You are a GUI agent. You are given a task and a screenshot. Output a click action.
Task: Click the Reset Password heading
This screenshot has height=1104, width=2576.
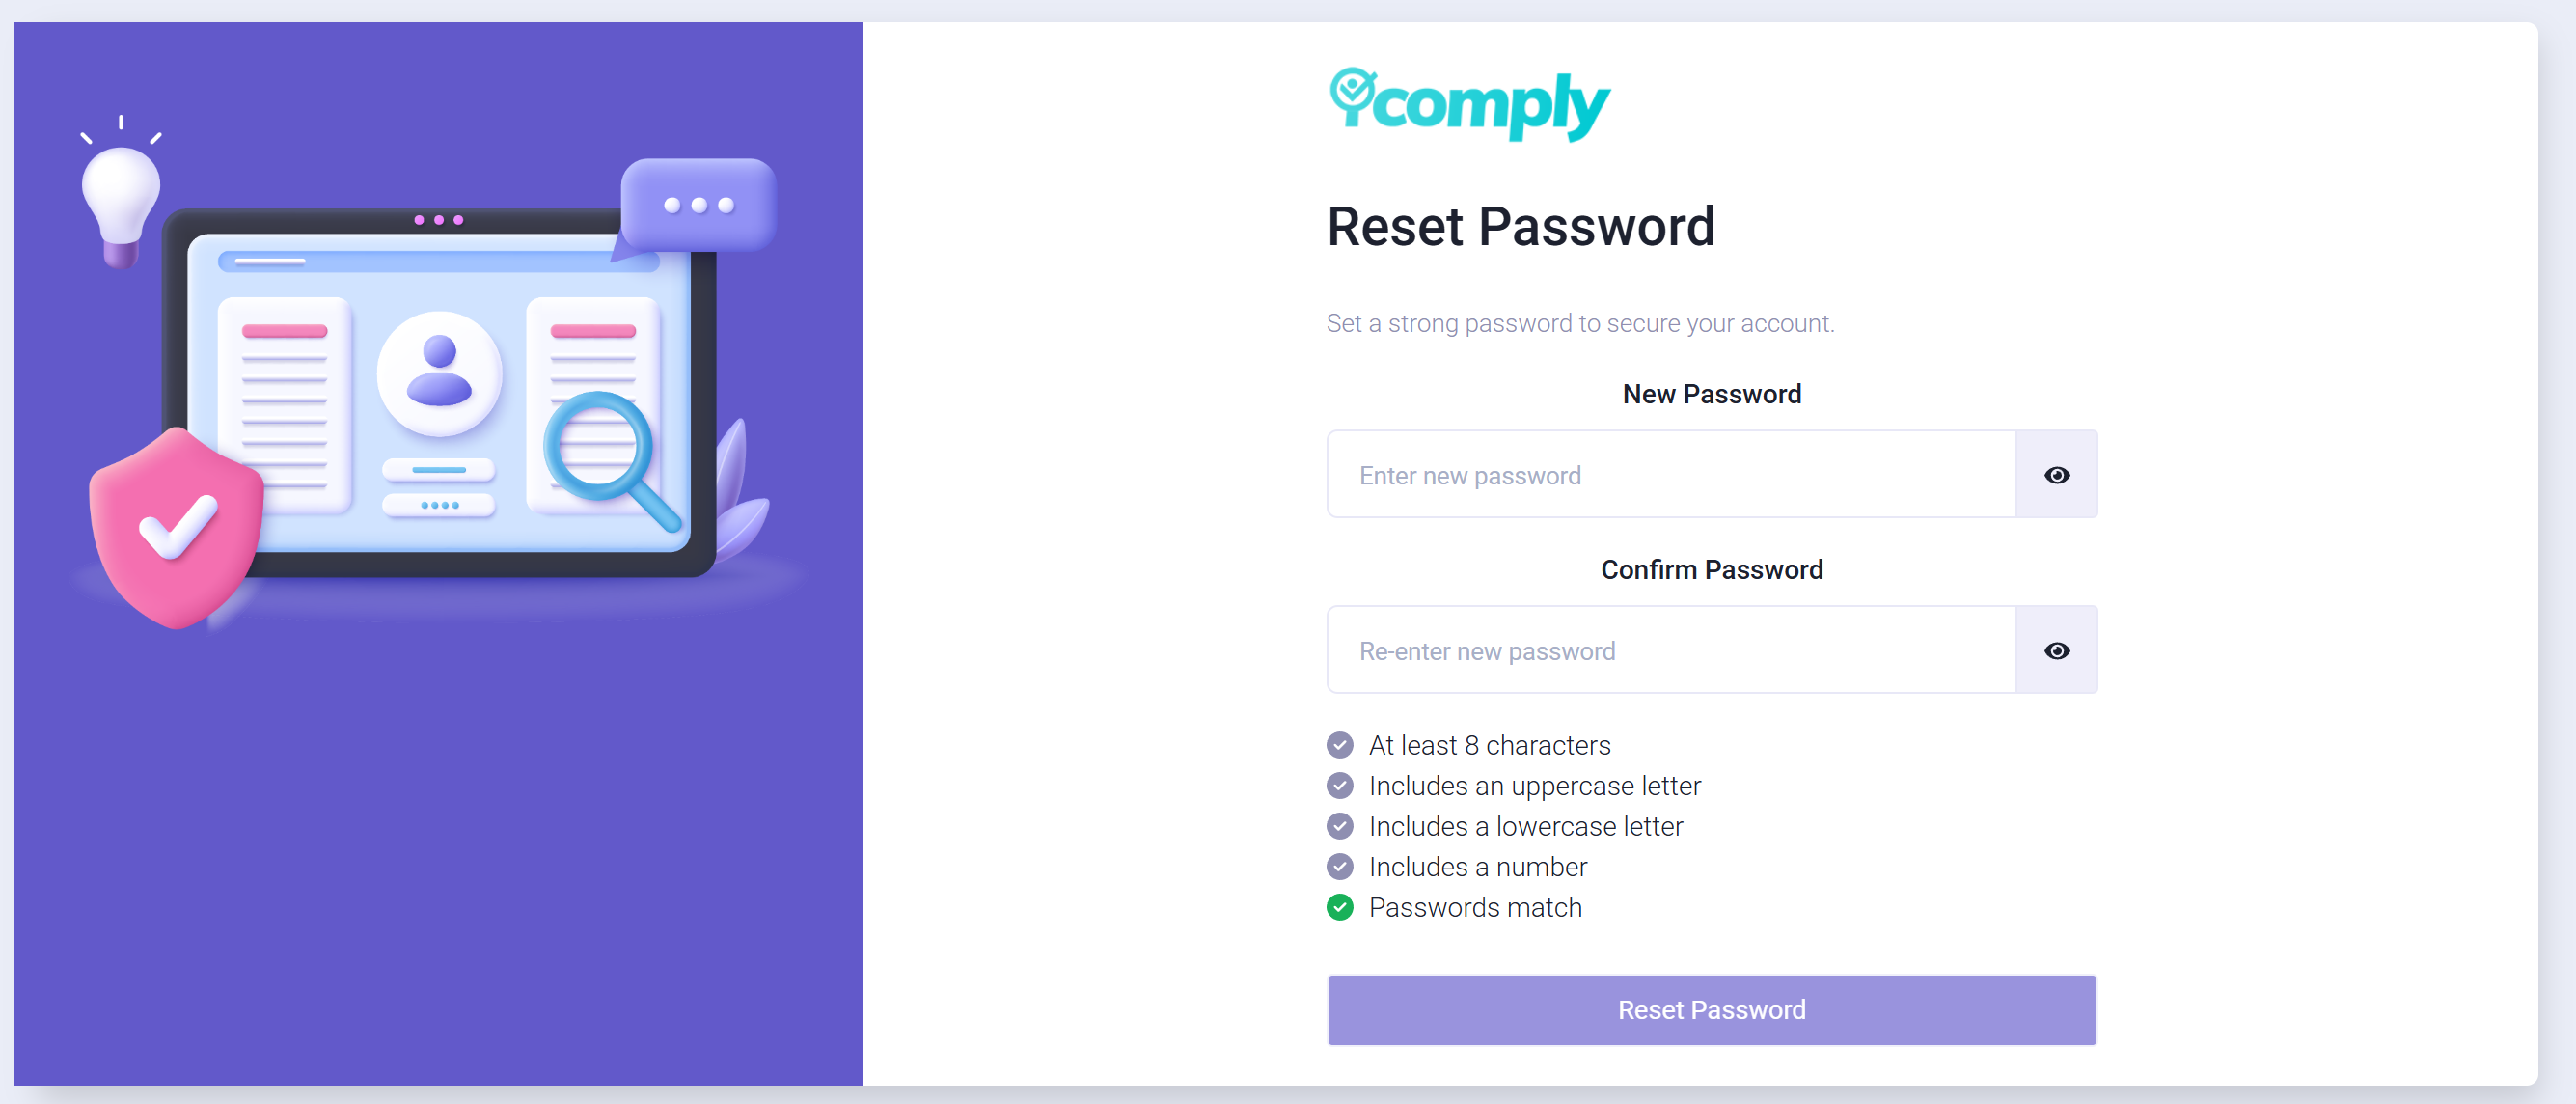1520,227
